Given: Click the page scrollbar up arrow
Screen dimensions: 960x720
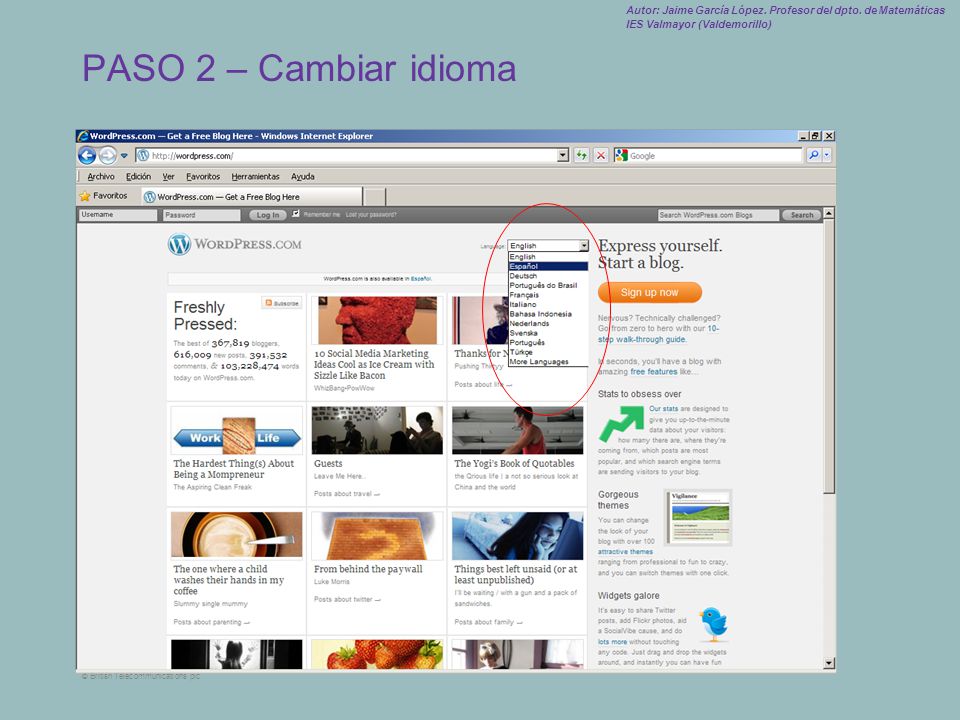Looking at the screenshot, I should click(x=829, y=213).
